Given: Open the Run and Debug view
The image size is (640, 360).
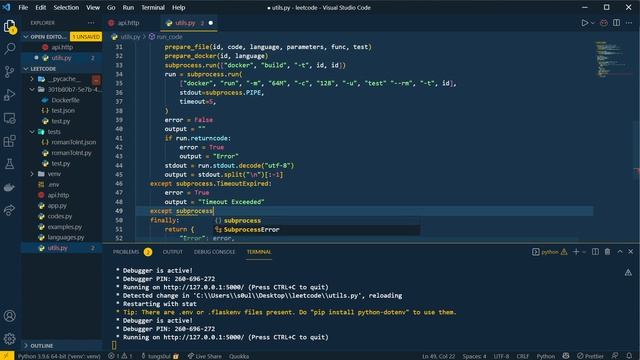Looking at the screenshot, I should [x=9, y=95].
